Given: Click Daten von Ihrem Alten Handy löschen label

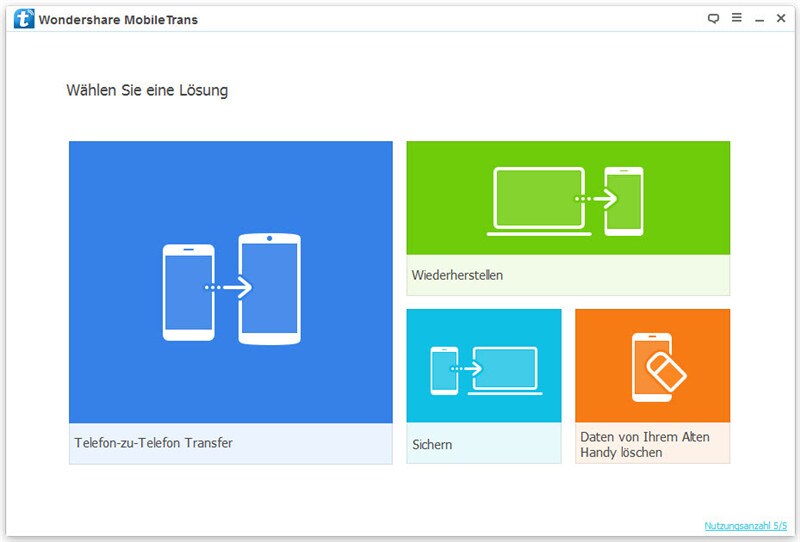Looking at the screenshot, I should 644,445.
